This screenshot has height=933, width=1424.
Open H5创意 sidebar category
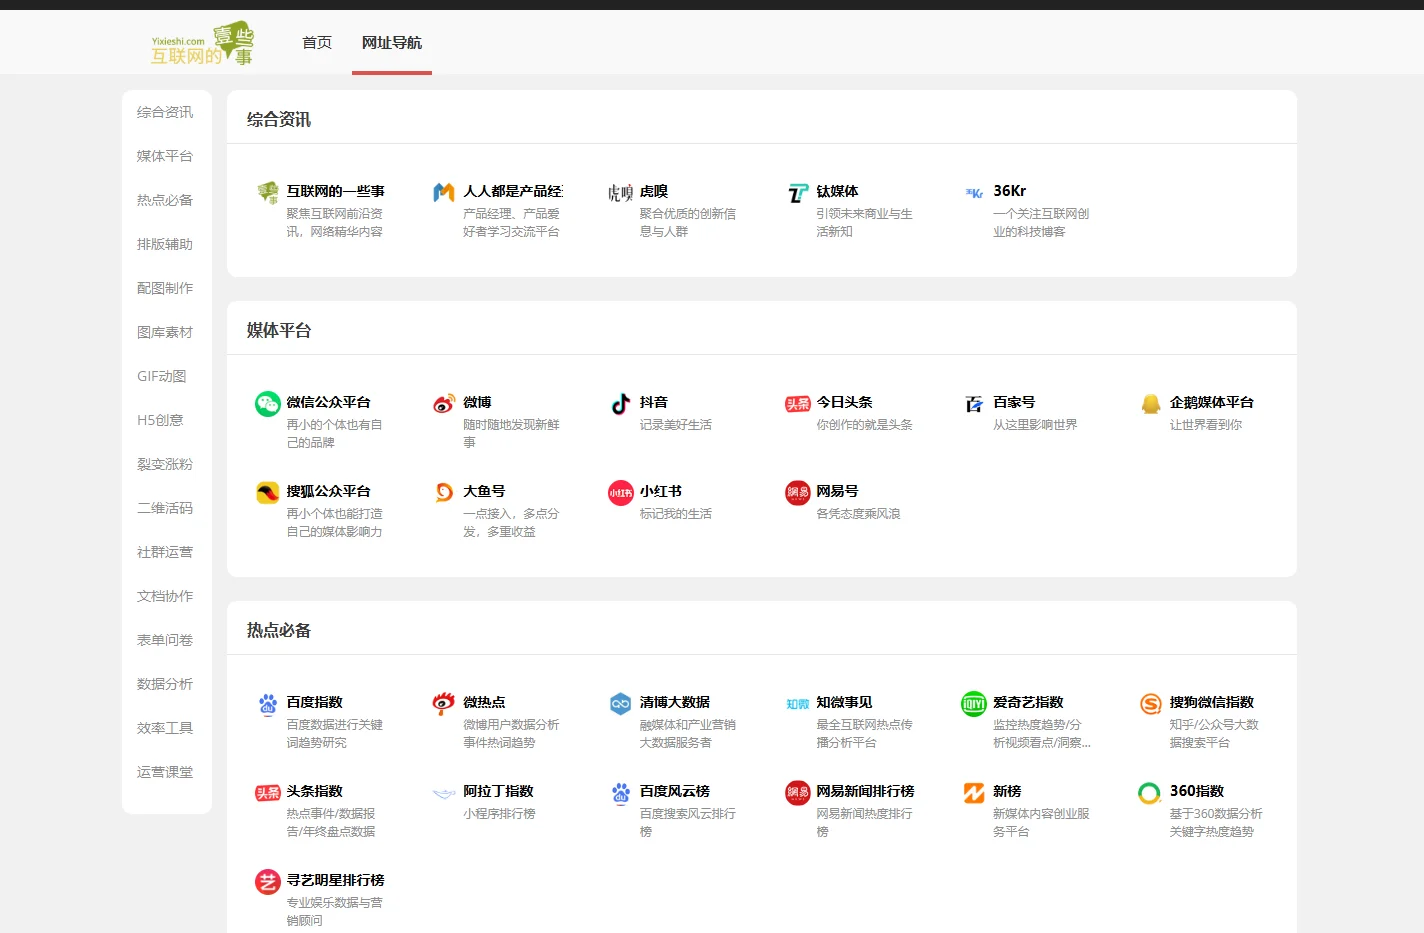tap(160, 420)
